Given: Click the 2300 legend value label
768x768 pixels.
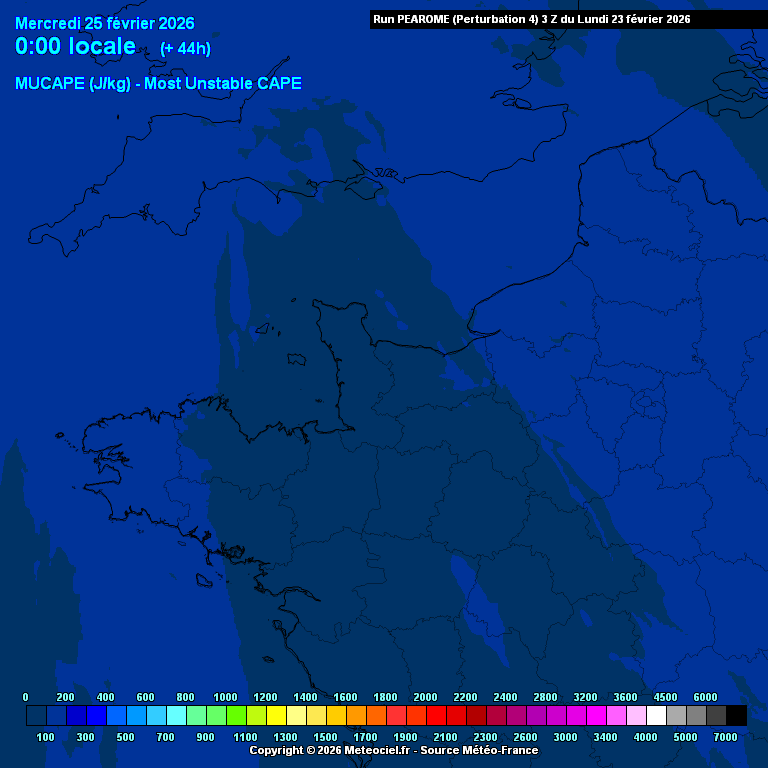Looking at the screenshot, I should click(485, 737).
